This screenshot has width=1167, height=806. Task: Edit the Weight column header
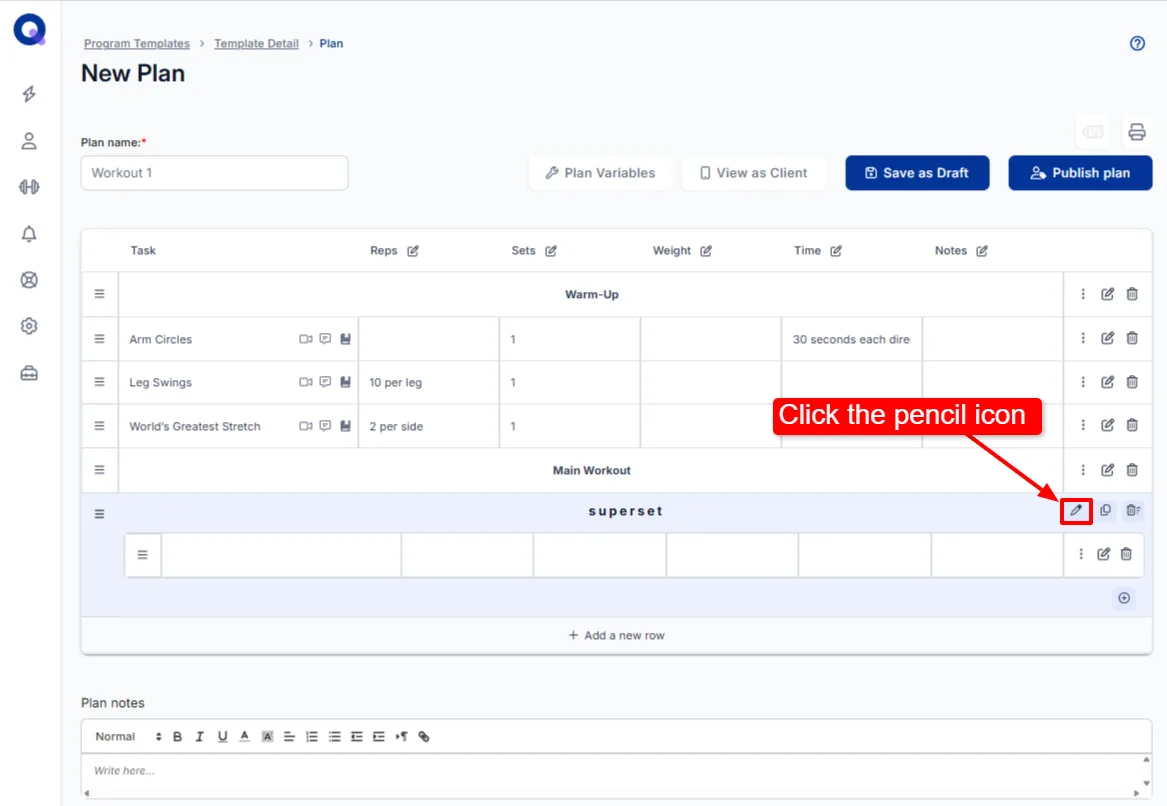point(706,251)
